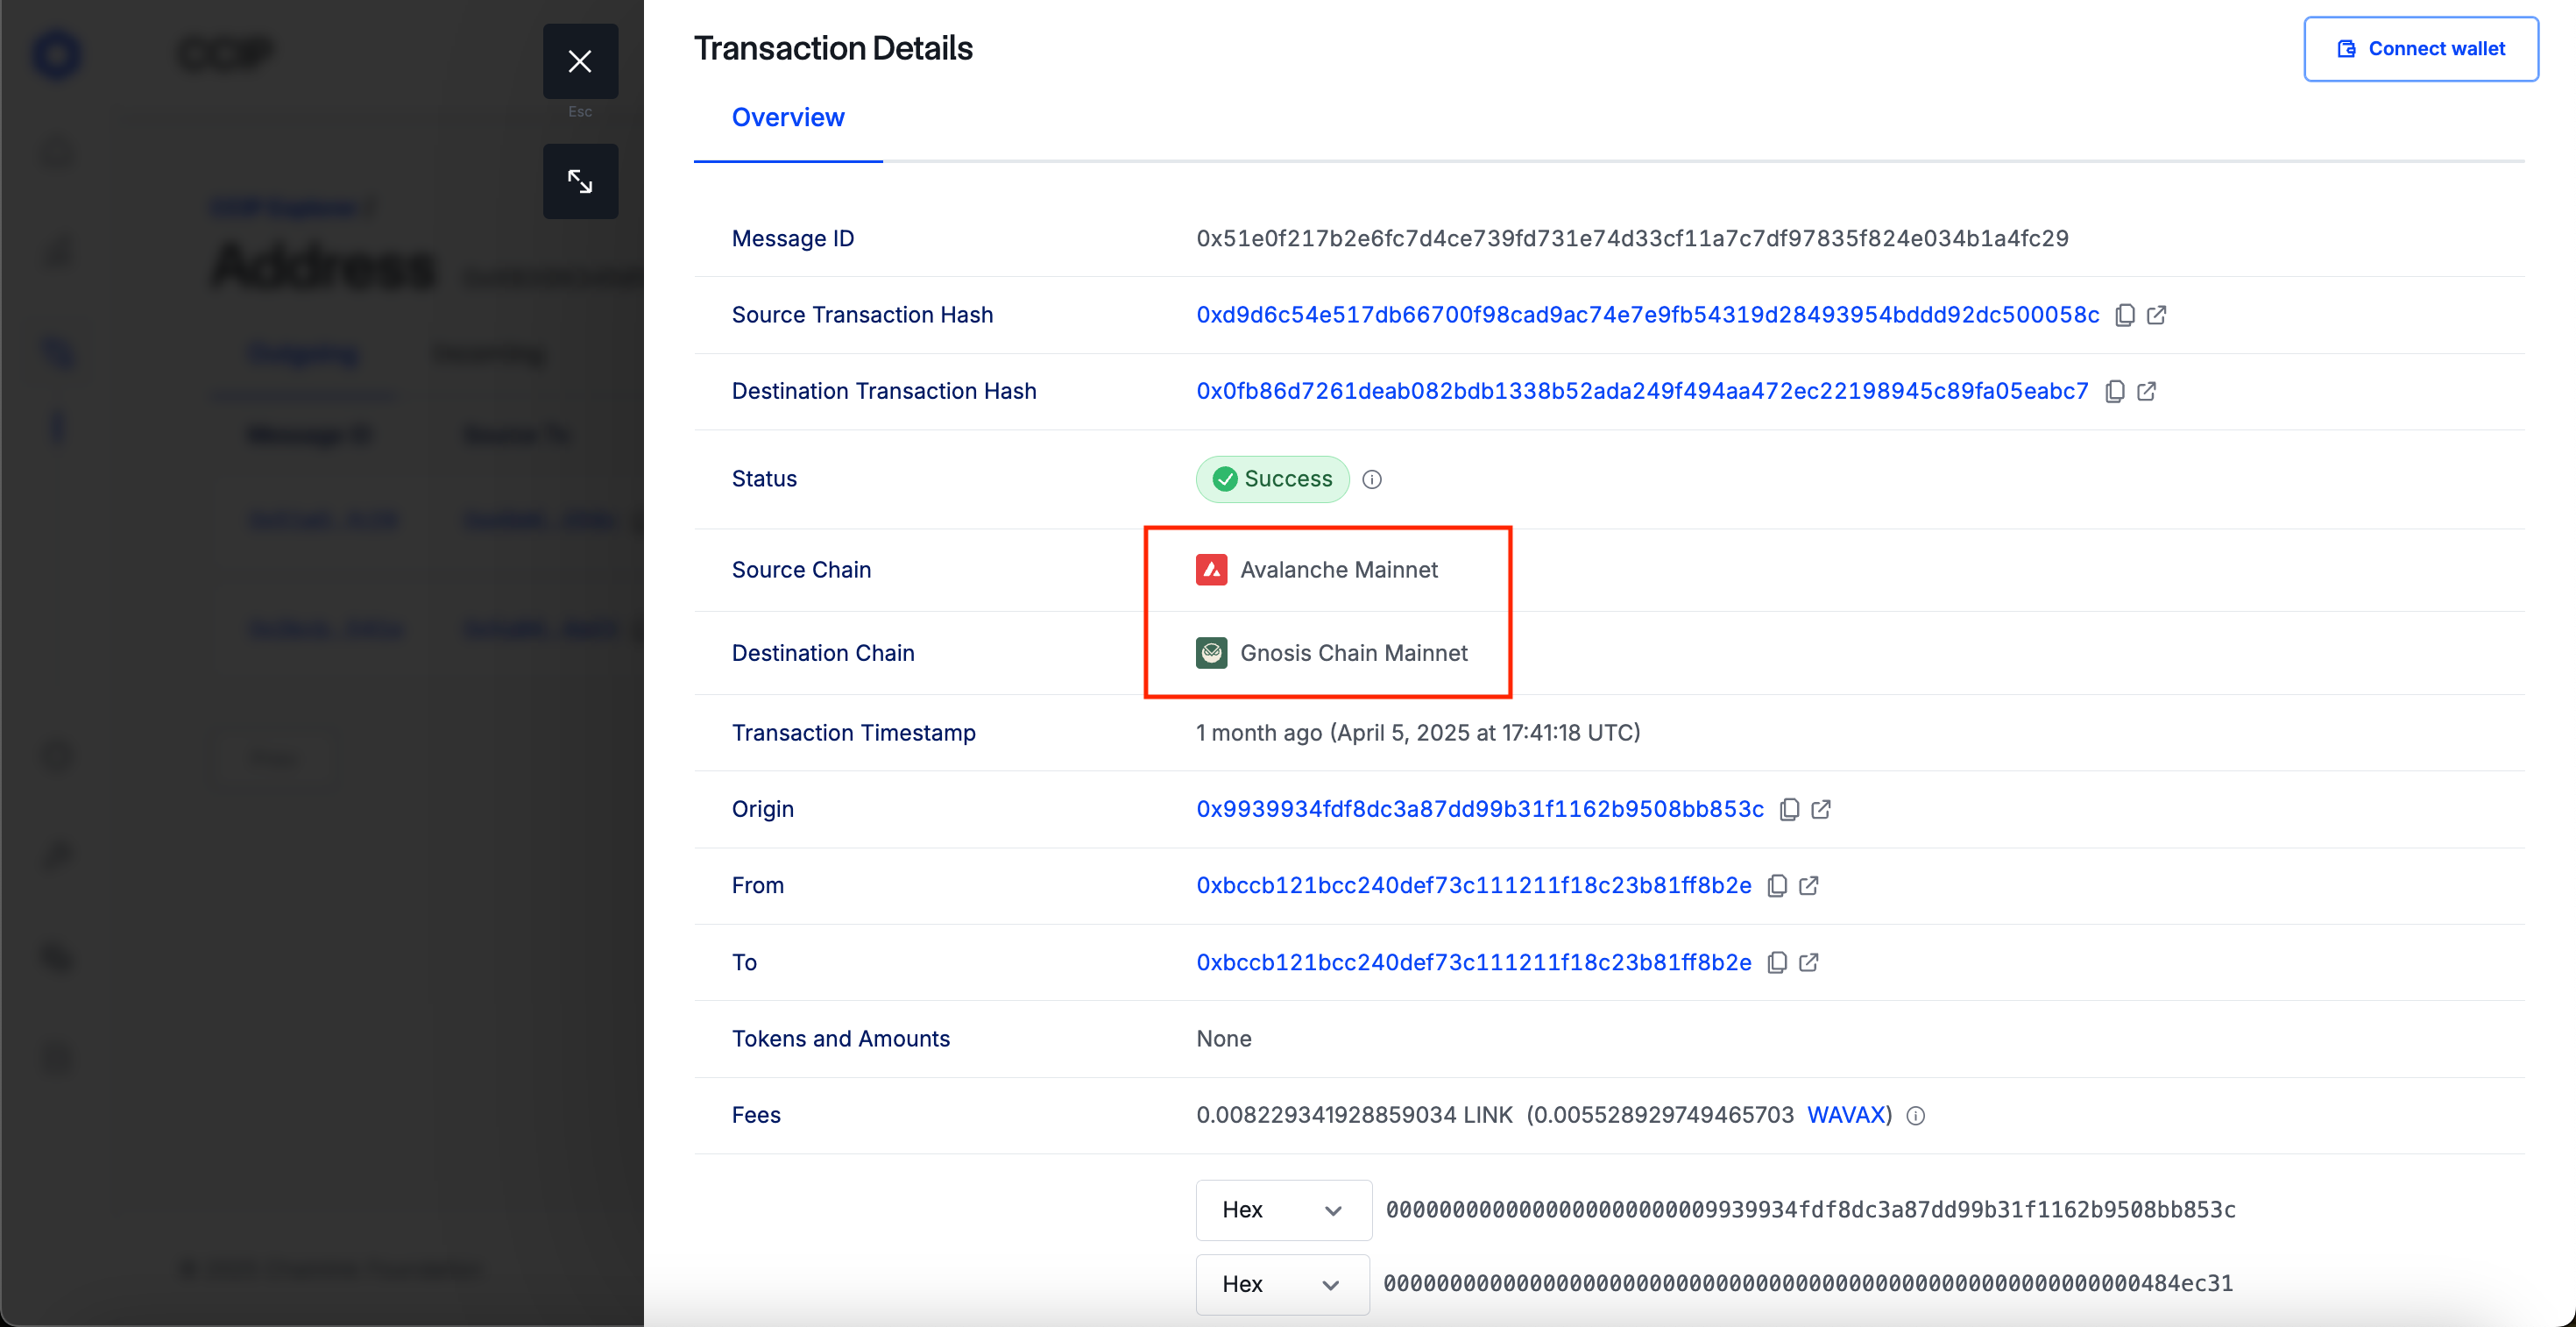The width and height of the screenshot is (2576, 1327).
Task: Open the WAVAX token link
Action: tap(1845, 1115)
